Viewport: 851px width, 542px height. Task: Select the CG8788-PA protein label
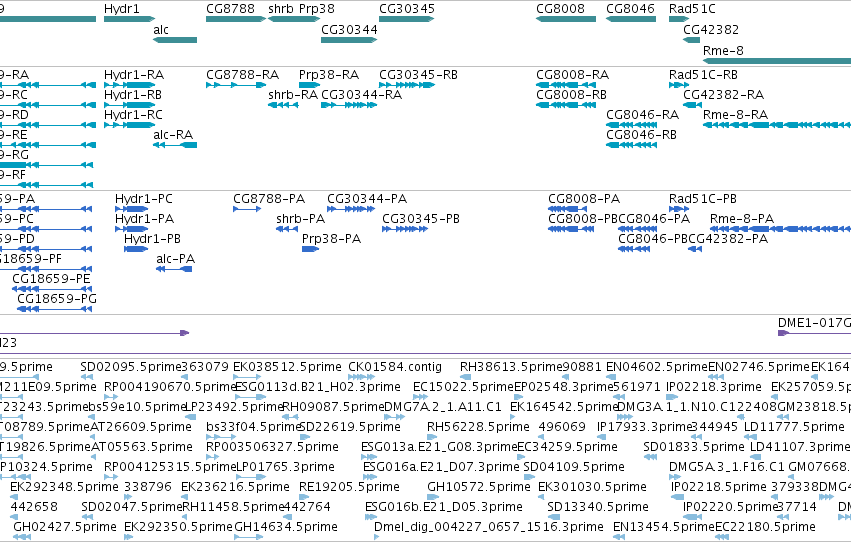pyautogui.click(x=269, y=199)
